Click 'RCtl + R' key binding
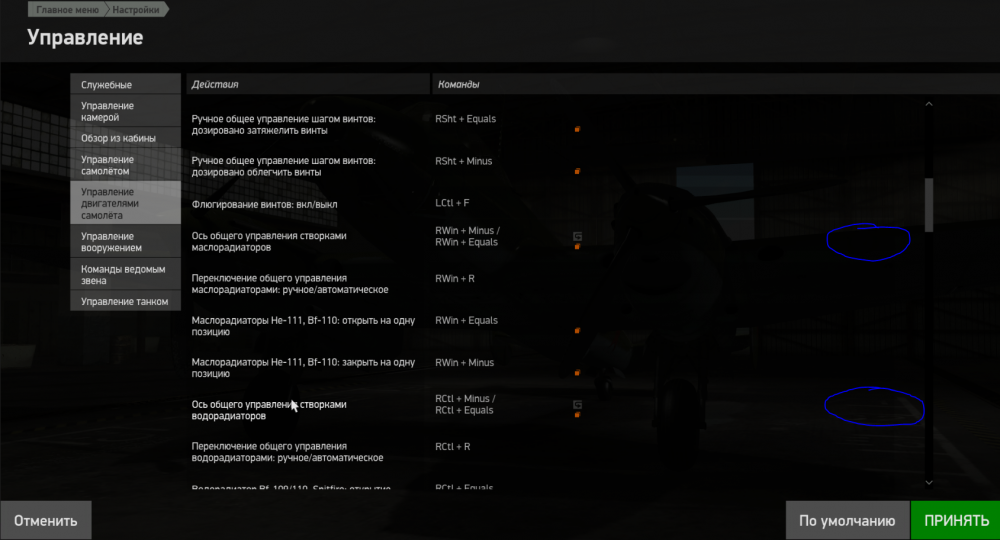This screenshot has height=540, width=1000. coord(452,447)
